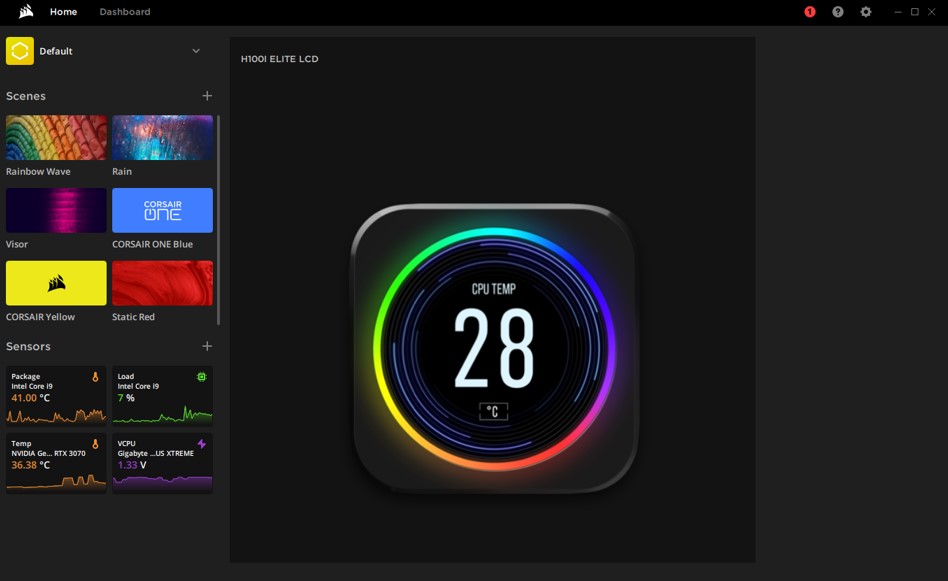This screenshot has width=948, height=581.
Task: Expand the Default profile dropdown chevron
Action: (196, 51)
